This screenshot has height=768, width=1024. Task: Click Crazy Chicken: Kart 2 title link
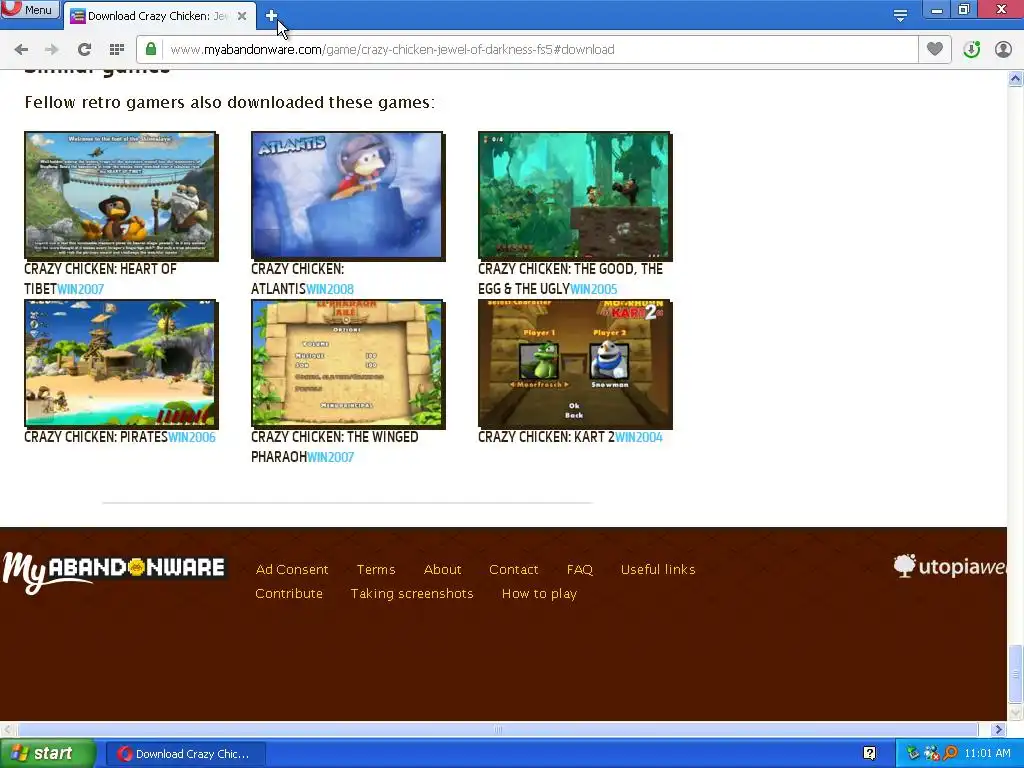(x=546, y=438)
